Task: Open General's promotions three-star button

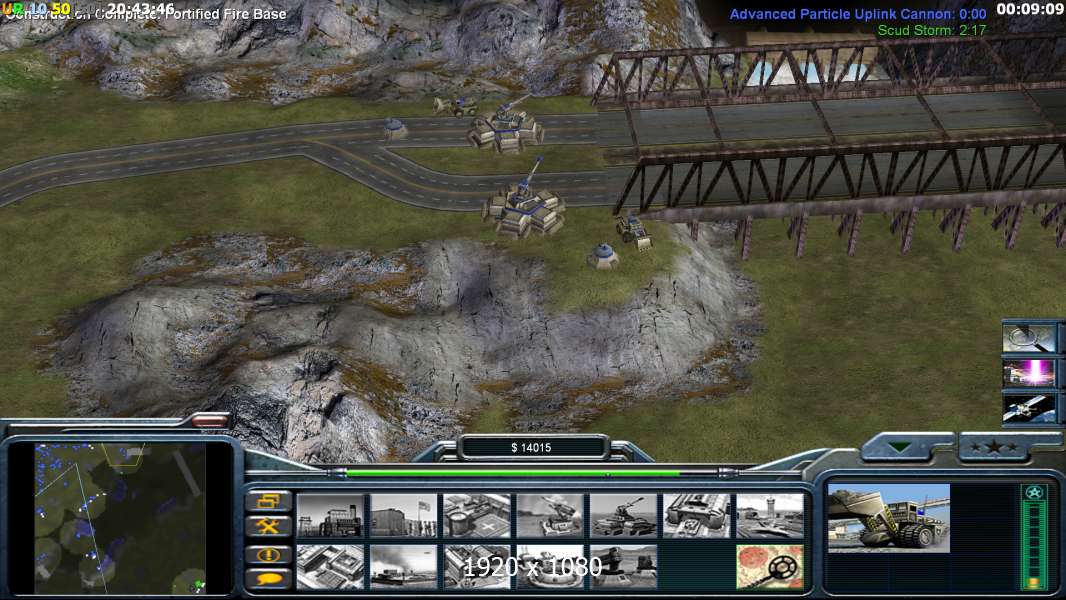Action: point(995,447)
